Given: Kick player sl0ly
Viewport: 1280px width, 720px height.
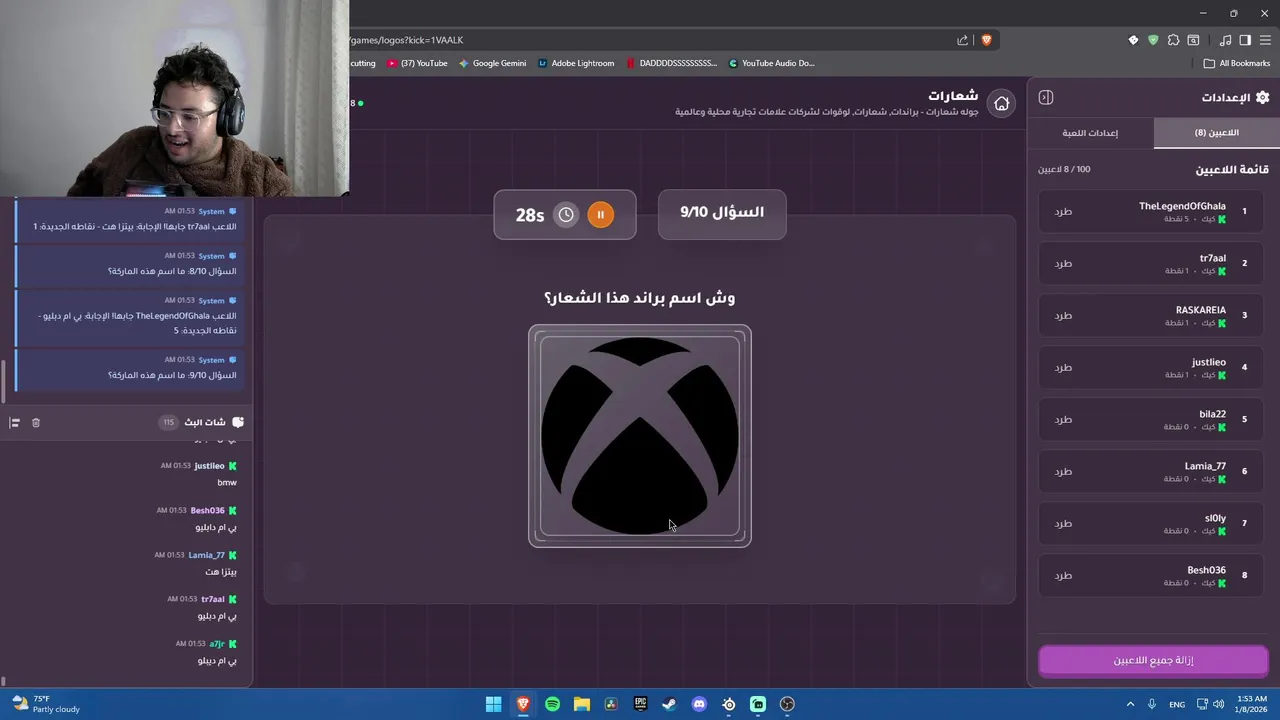Looking at the screenshot, I should tap(1063, 523).
